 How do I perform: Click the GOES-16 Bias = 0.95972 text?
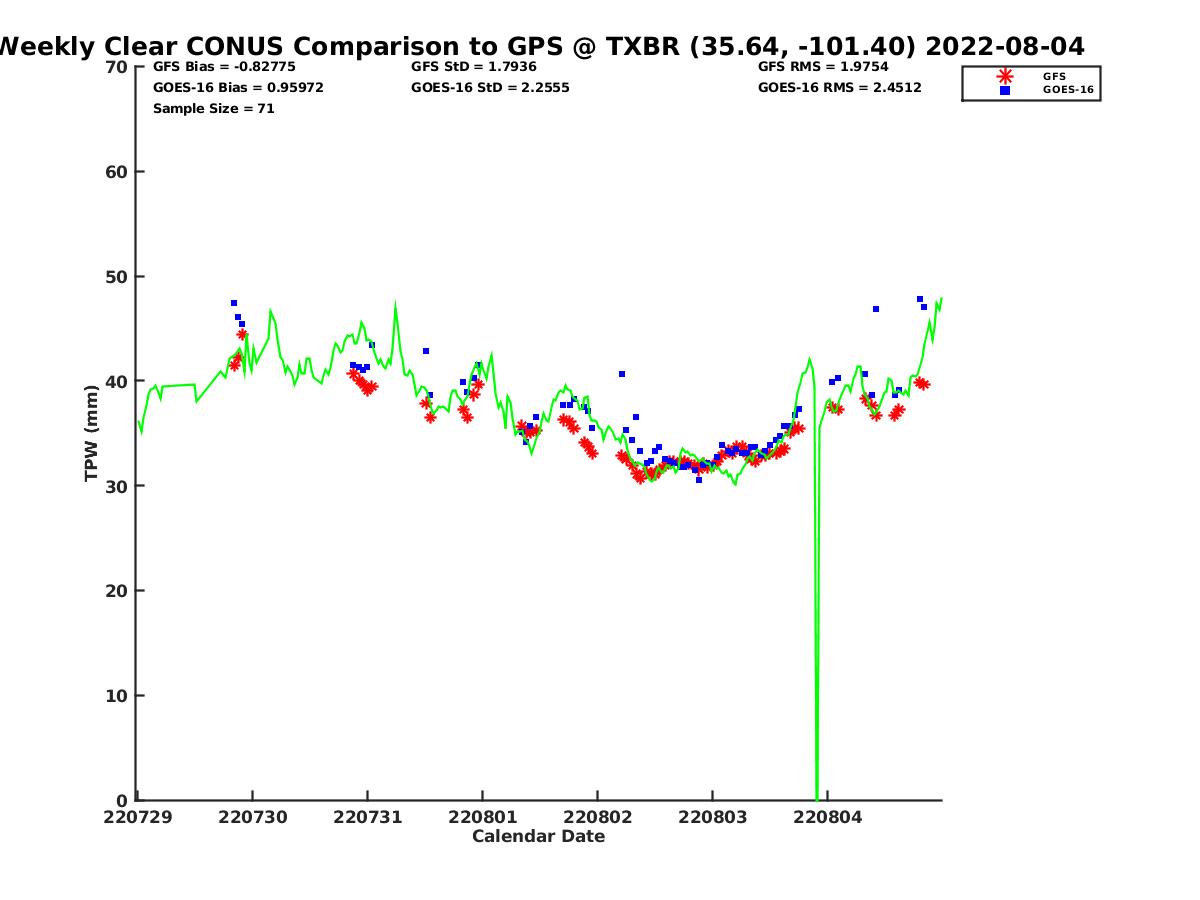(x=238, y=88)
